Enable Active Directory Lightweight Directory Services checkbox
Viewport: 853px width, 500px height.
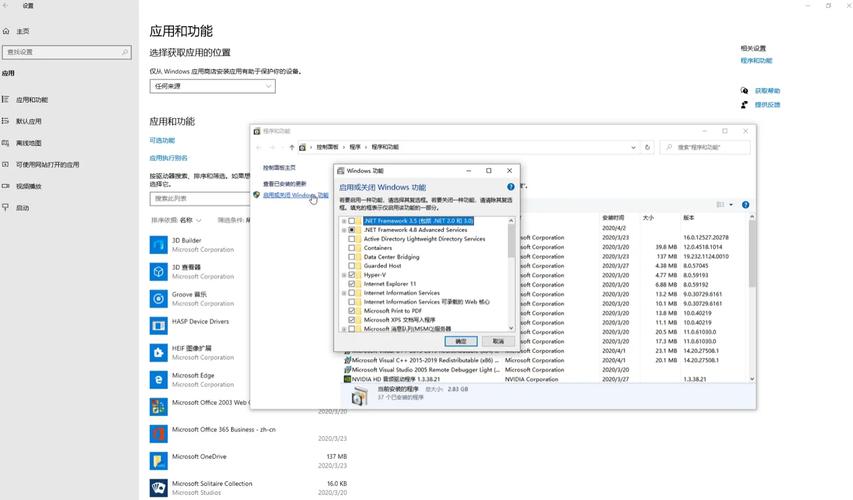coord(351,239)
